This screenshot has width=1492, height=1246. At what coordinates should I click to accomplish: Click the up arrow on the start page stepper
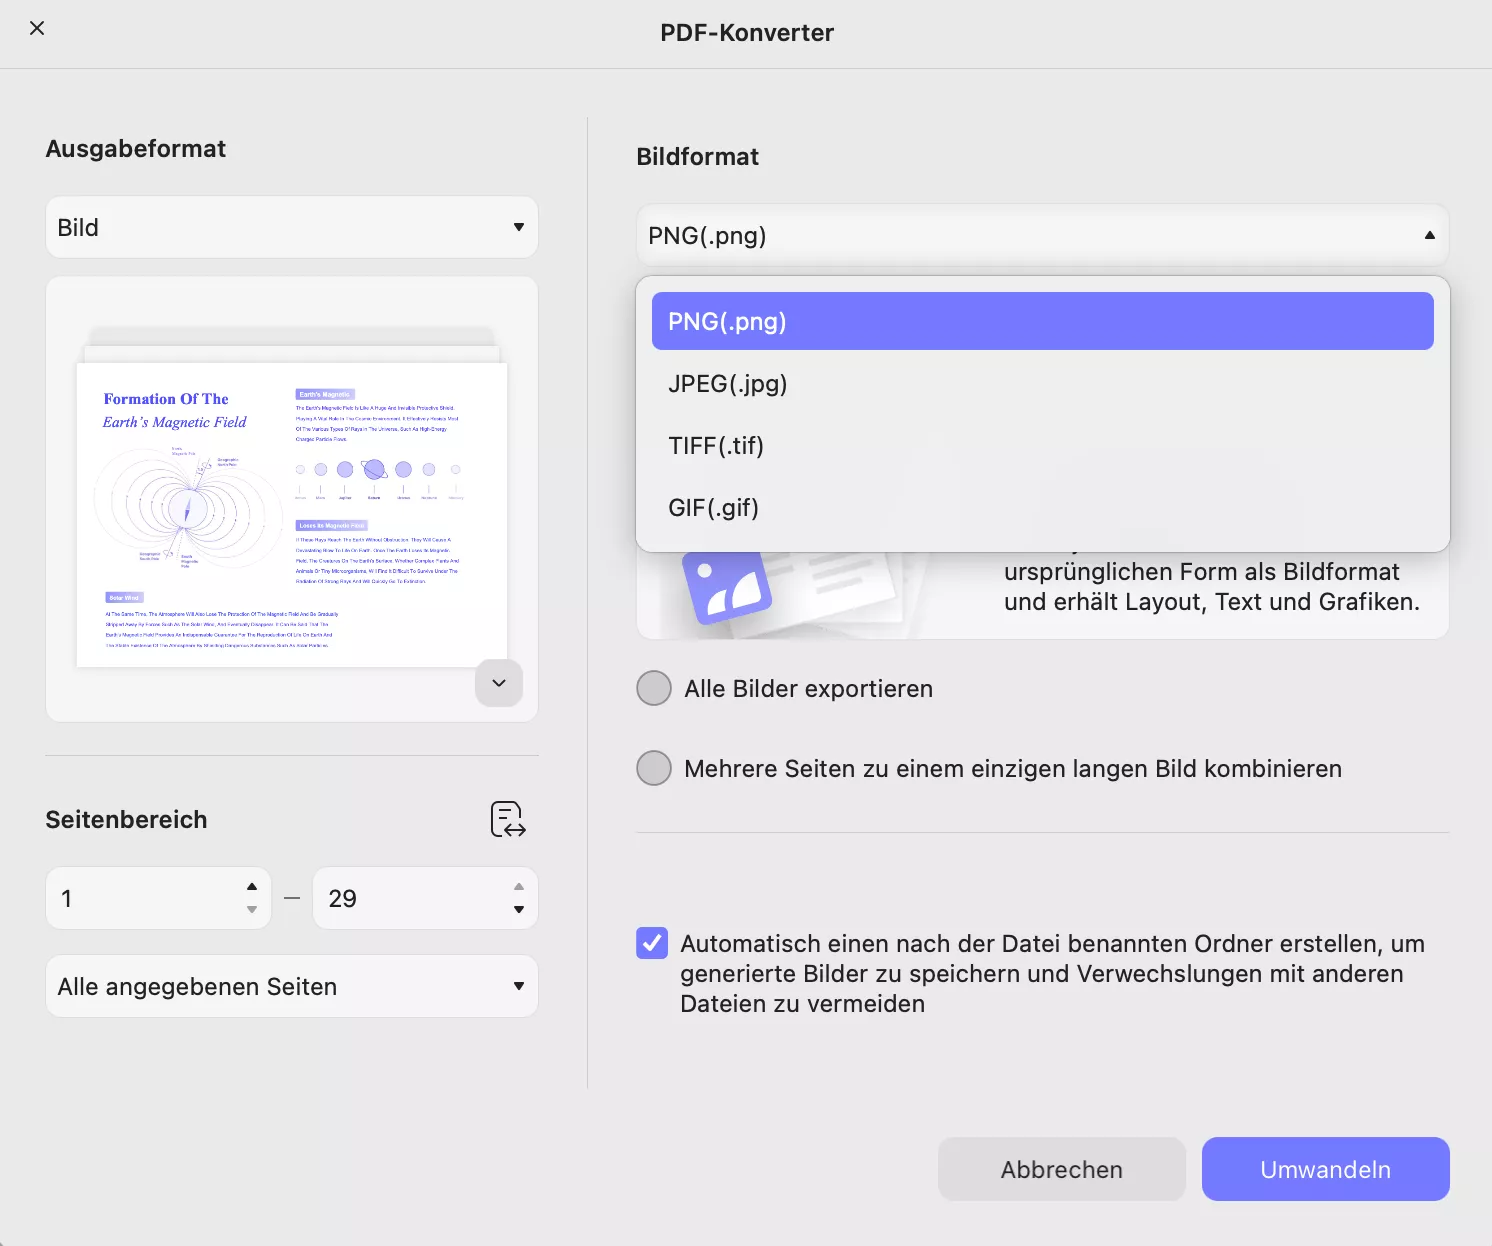coord(251,886)
